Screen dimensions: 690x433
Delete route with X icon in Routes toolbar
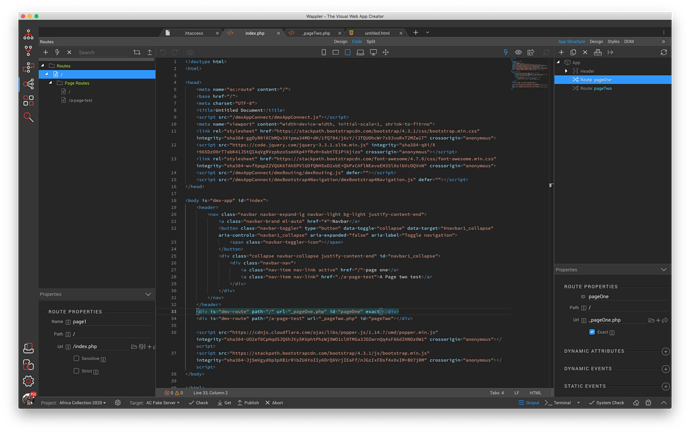tap(69, 52)
